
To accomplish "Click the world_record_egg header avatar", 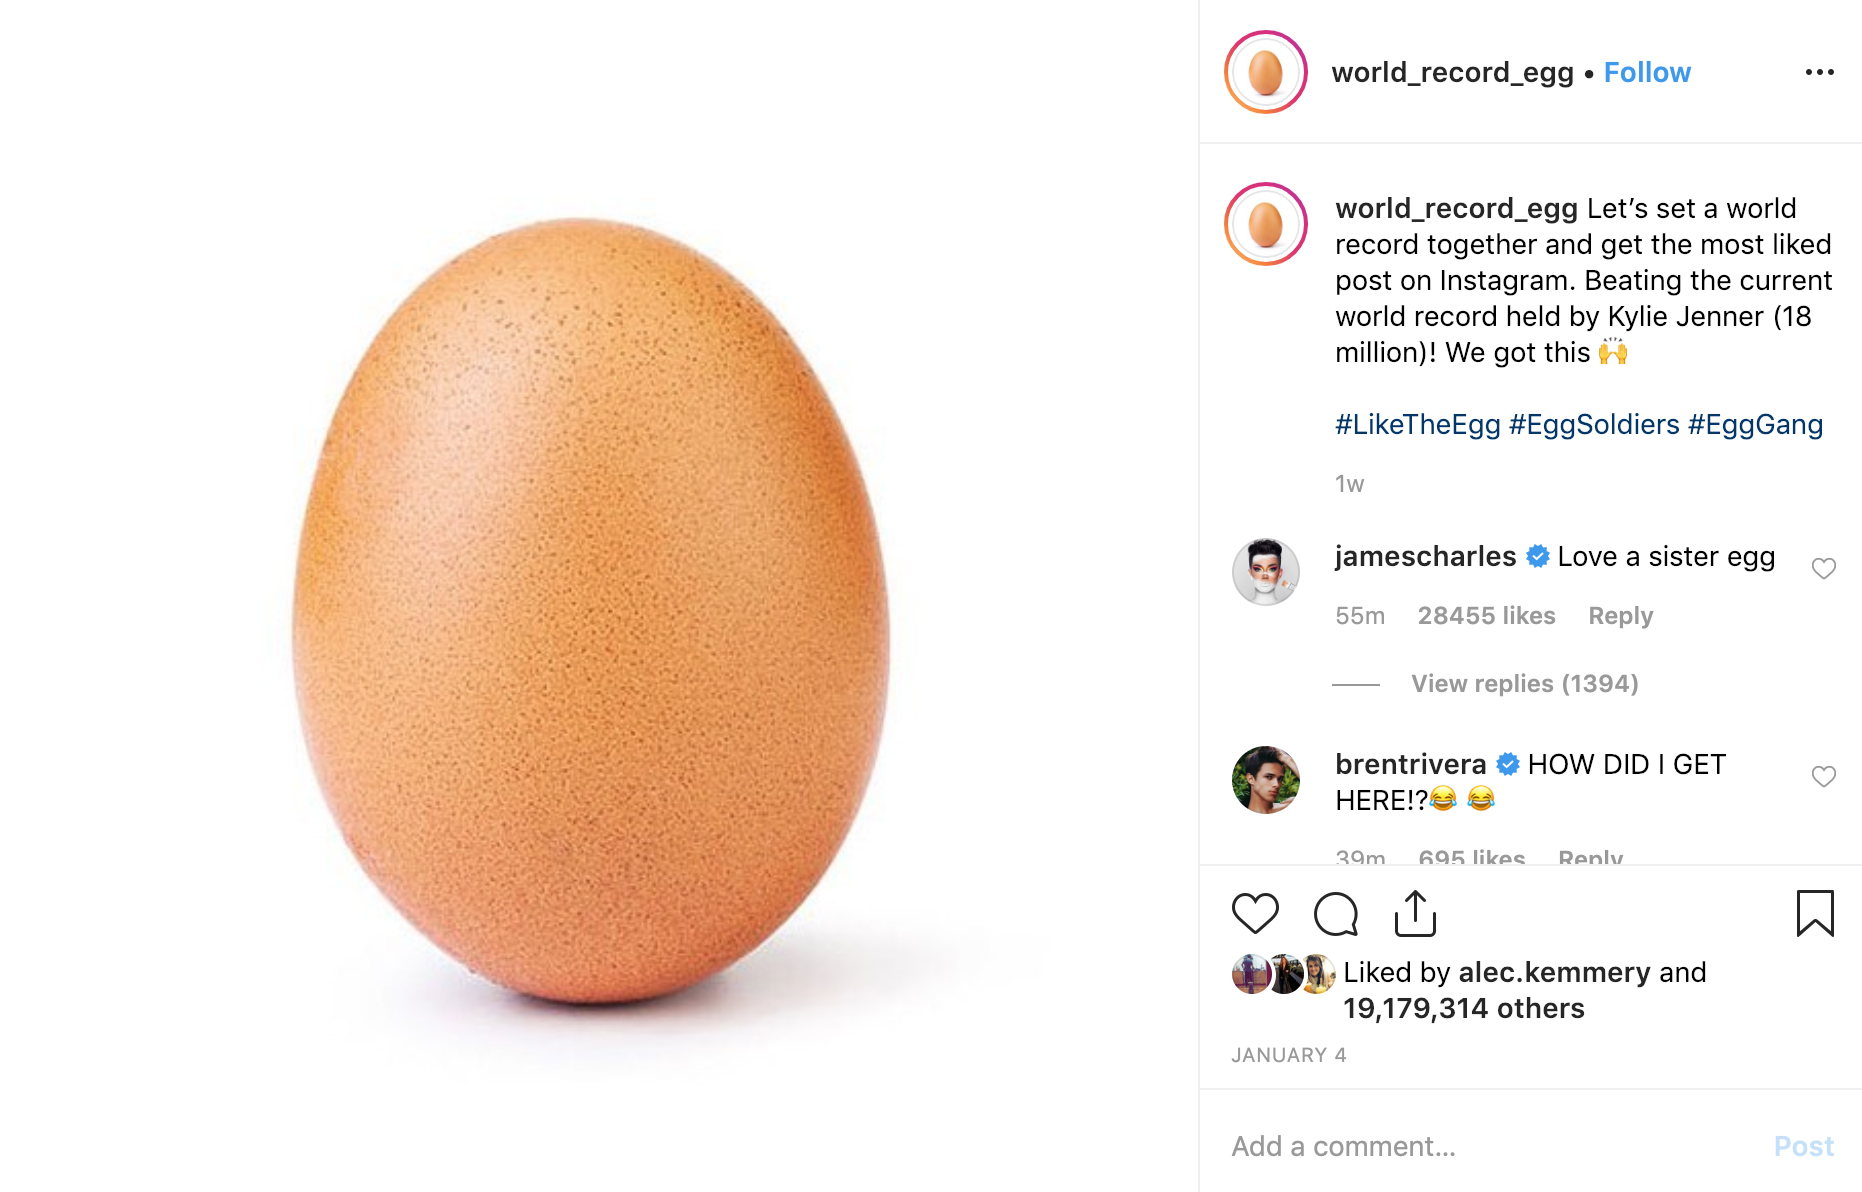I will tap(1265, 72).
